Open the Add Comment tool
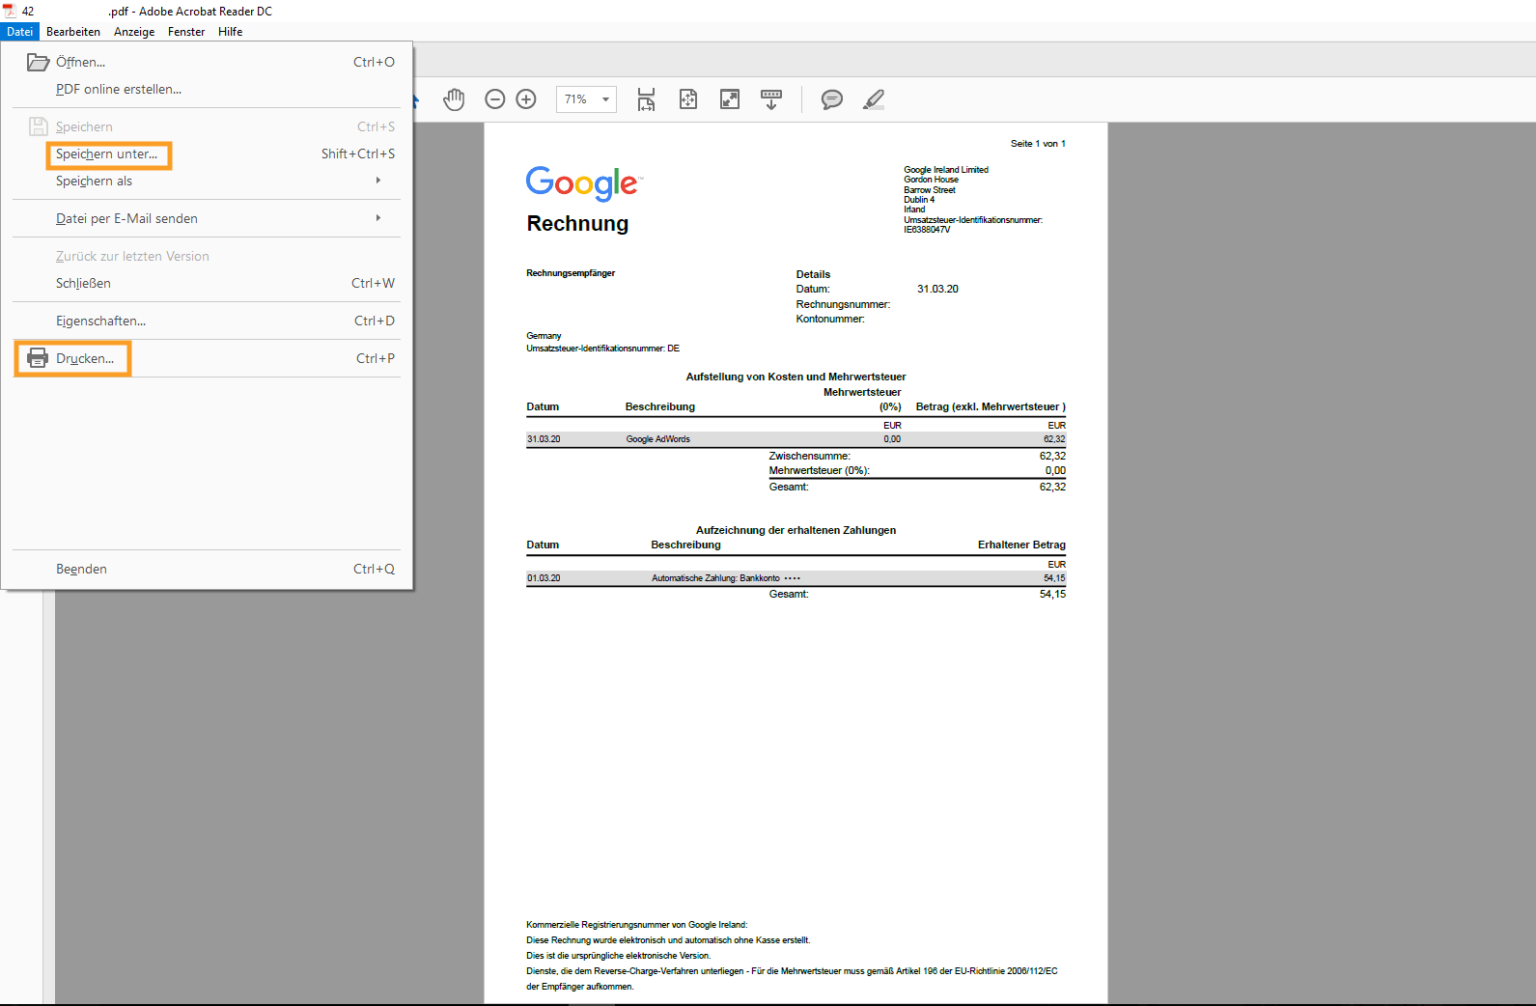The width and height of the screenshot is (1536, 1006). click(832, 99)
